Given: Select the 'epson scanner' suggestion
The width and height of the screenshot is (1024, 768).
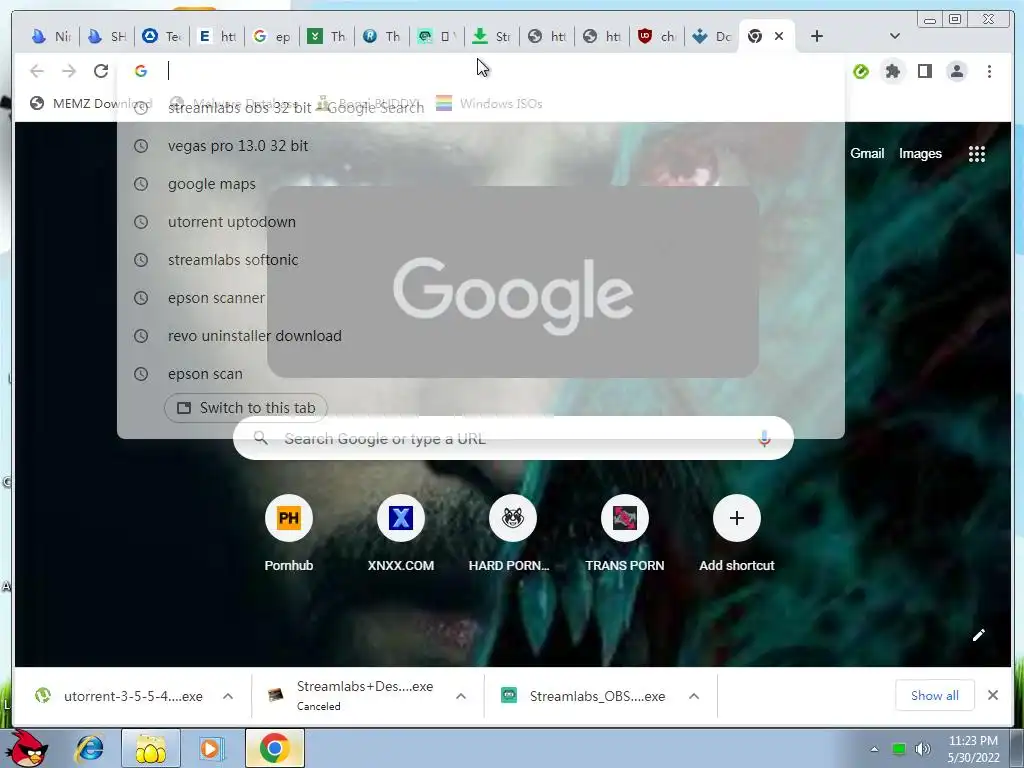Looking at the screenshot, I should point(481,298).
